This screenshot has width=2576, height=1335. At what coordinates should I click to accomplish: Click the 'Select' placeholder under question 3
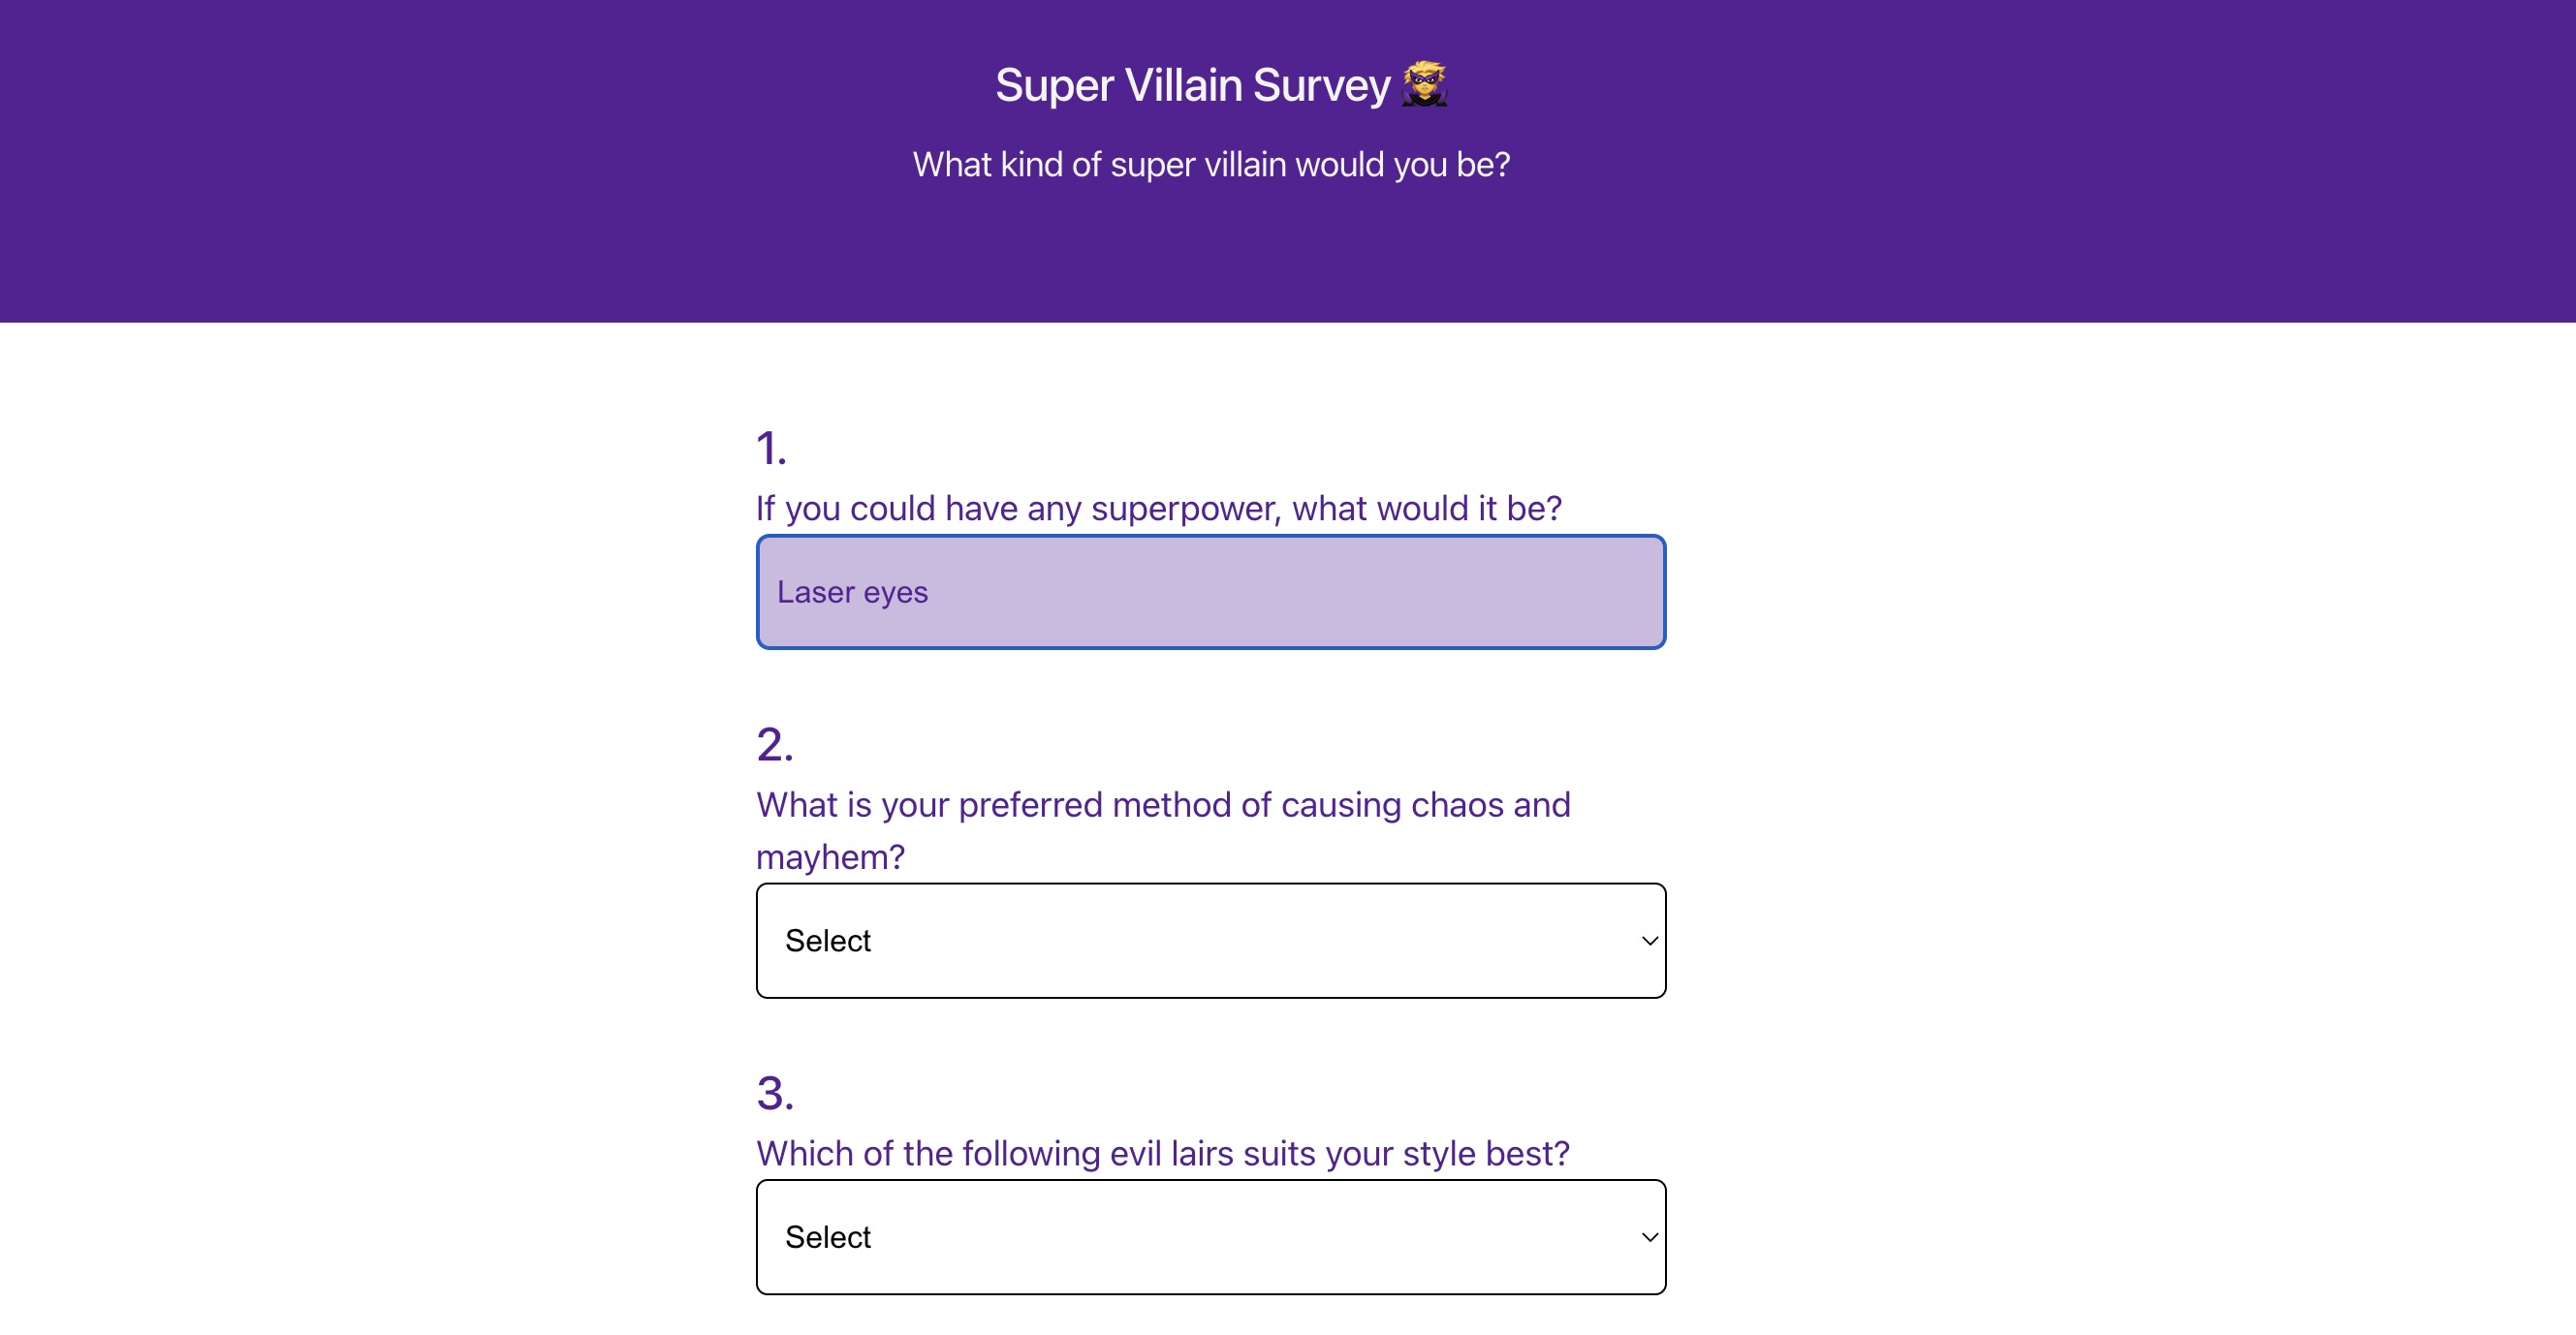tap(828, 1237)
